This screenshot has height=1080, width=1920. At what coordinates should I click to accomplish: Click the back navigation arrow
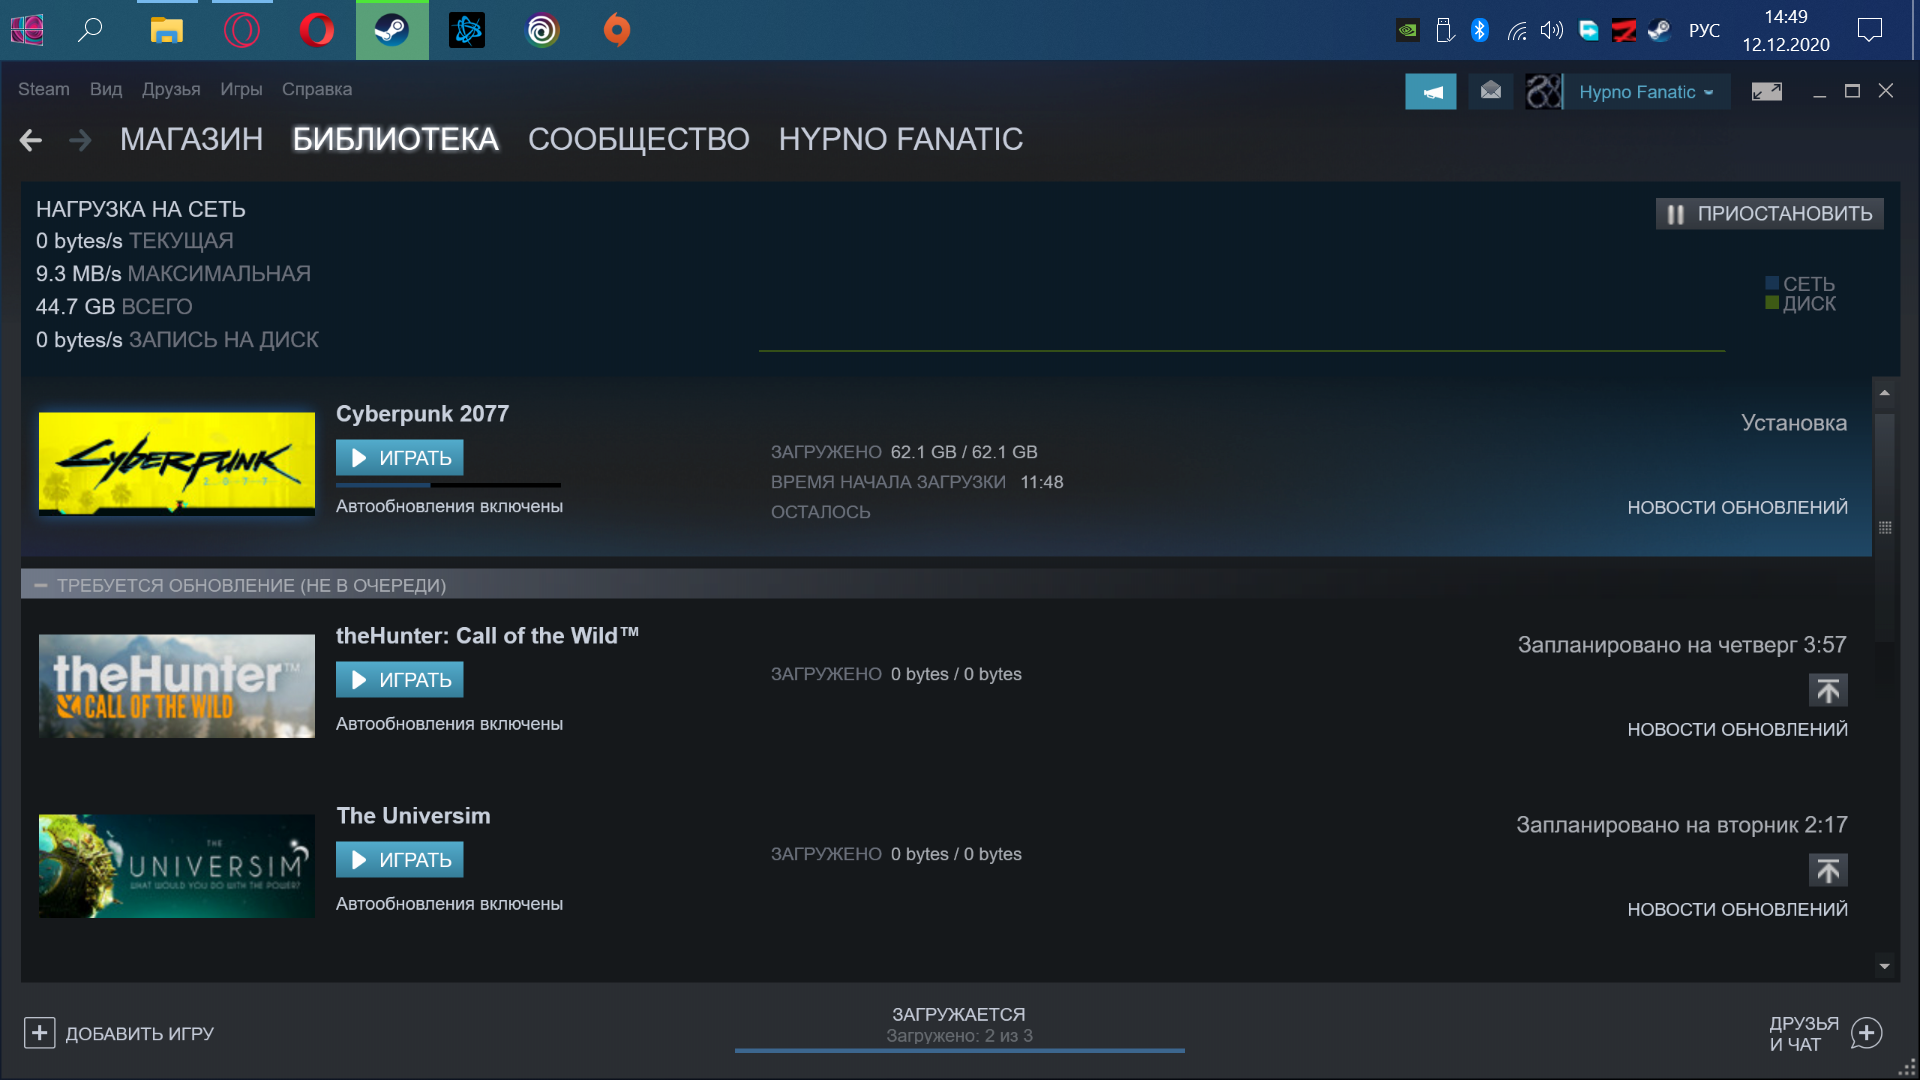tap(31, 140)
